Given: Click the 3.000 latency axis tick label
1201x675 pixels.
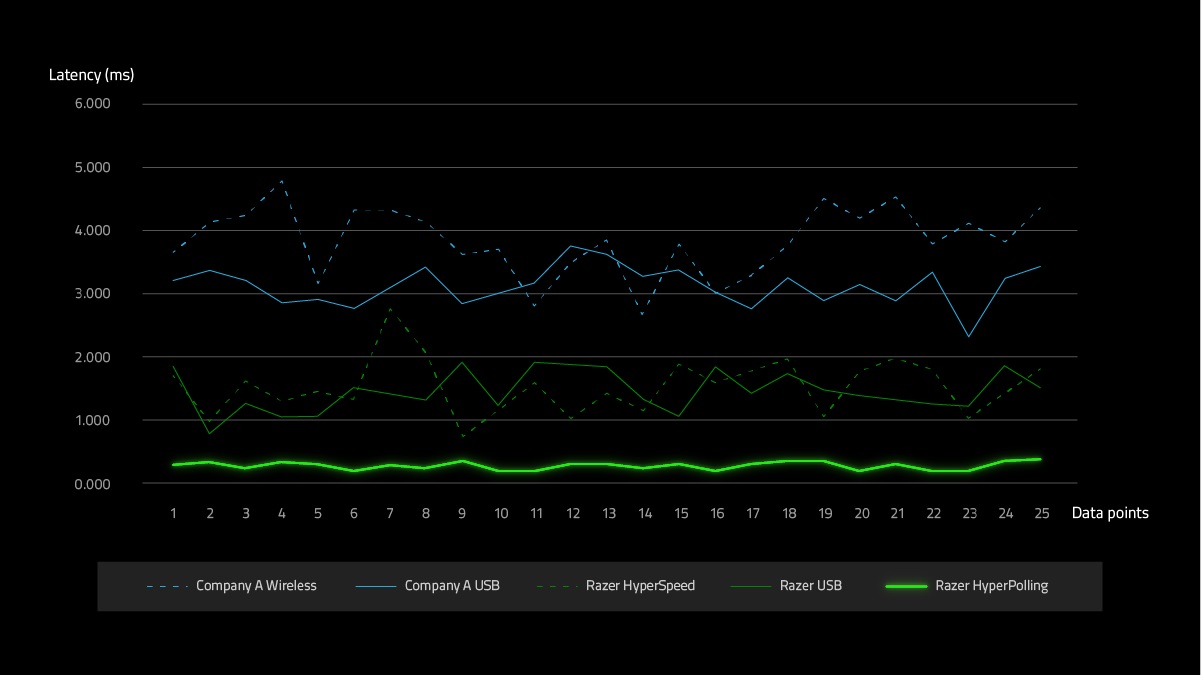Looking at the screenshot, I should point(91,294).
